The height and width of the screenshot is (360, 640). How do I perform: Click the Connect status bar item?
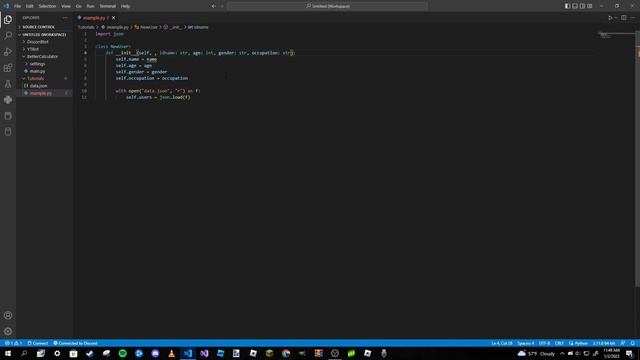(38, 343)
